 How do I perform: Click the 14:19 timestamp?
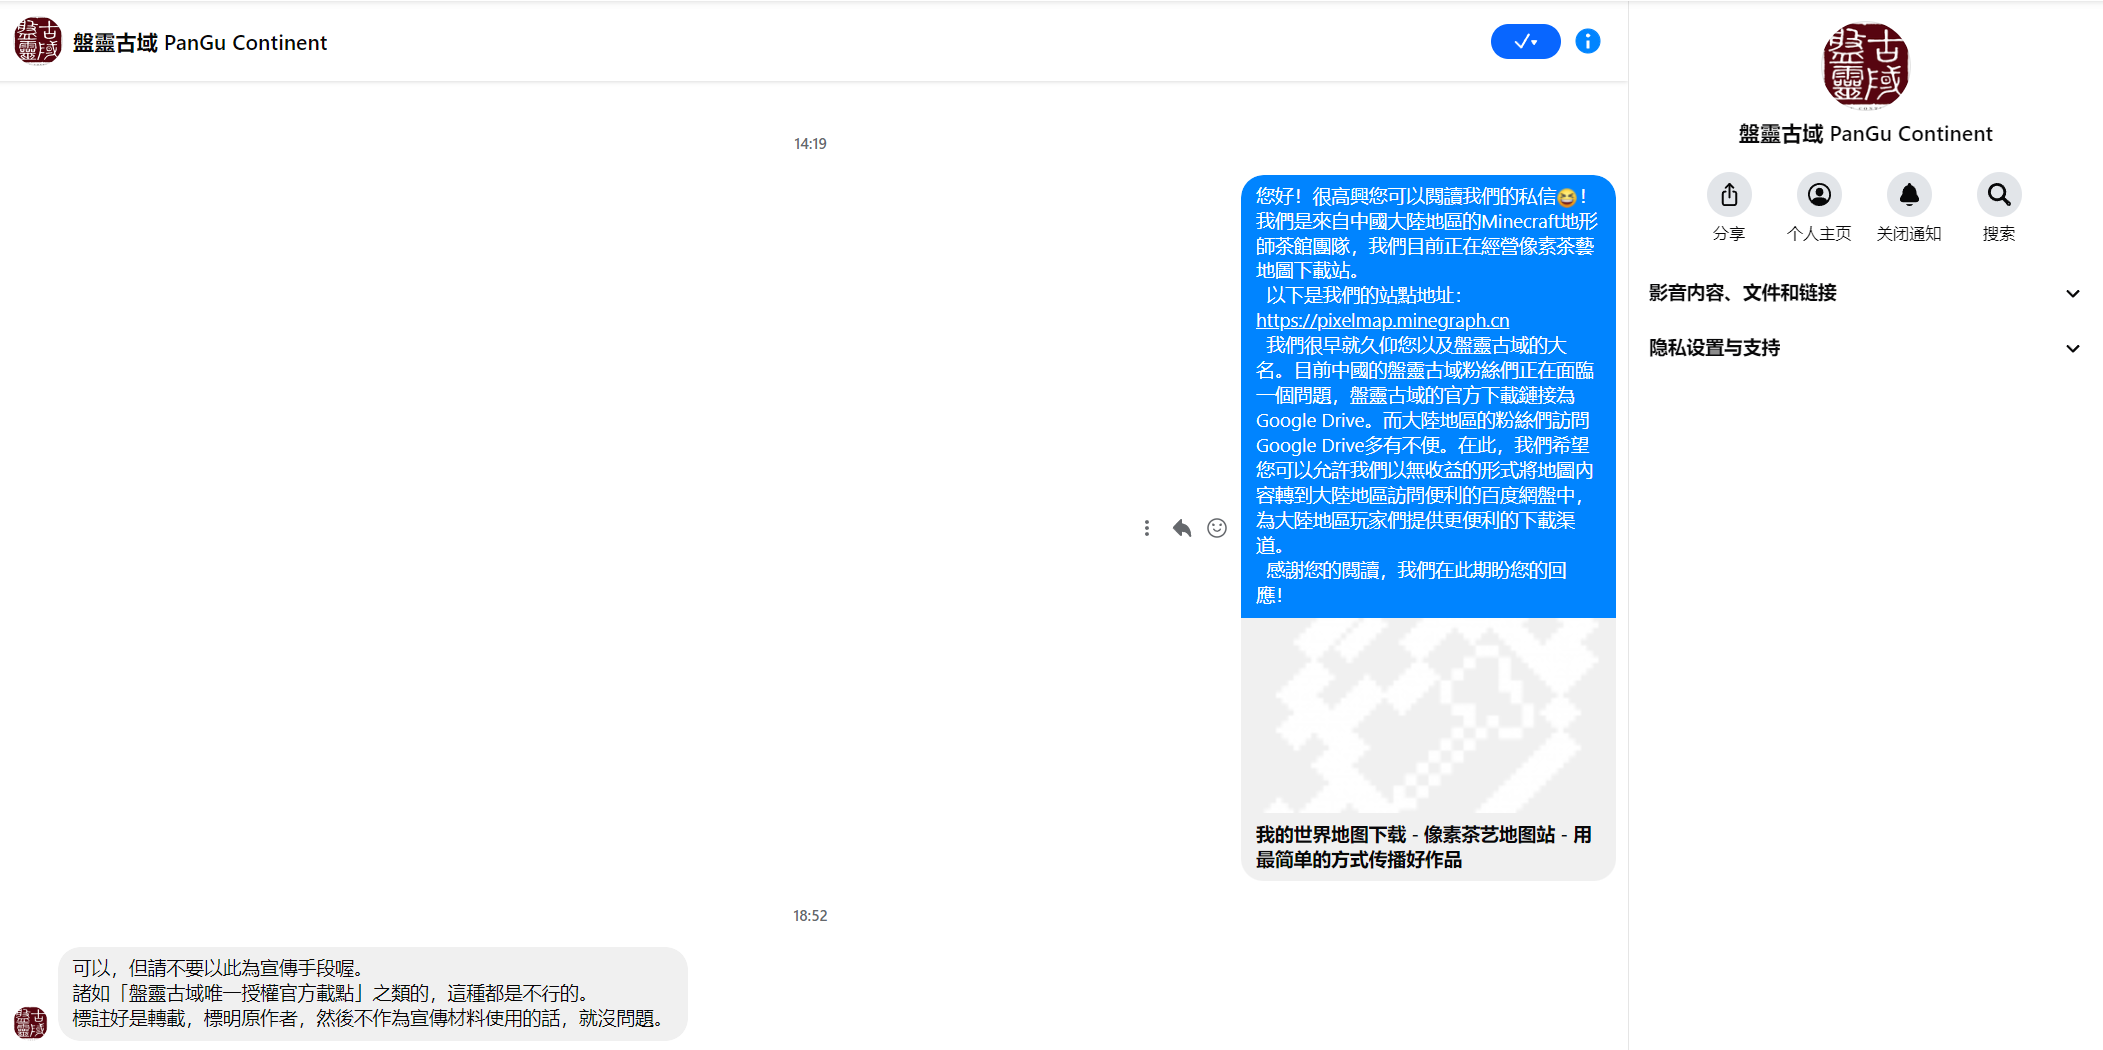point(810,144)
